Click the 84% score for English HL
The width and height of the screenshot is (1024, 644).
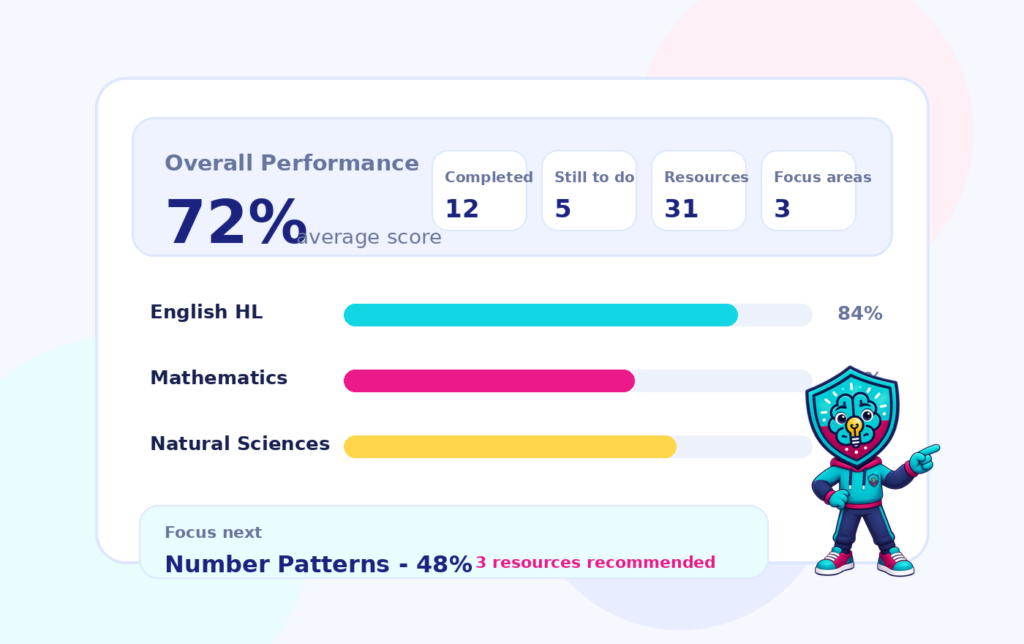pyautogui.click(x=859, y=314)
